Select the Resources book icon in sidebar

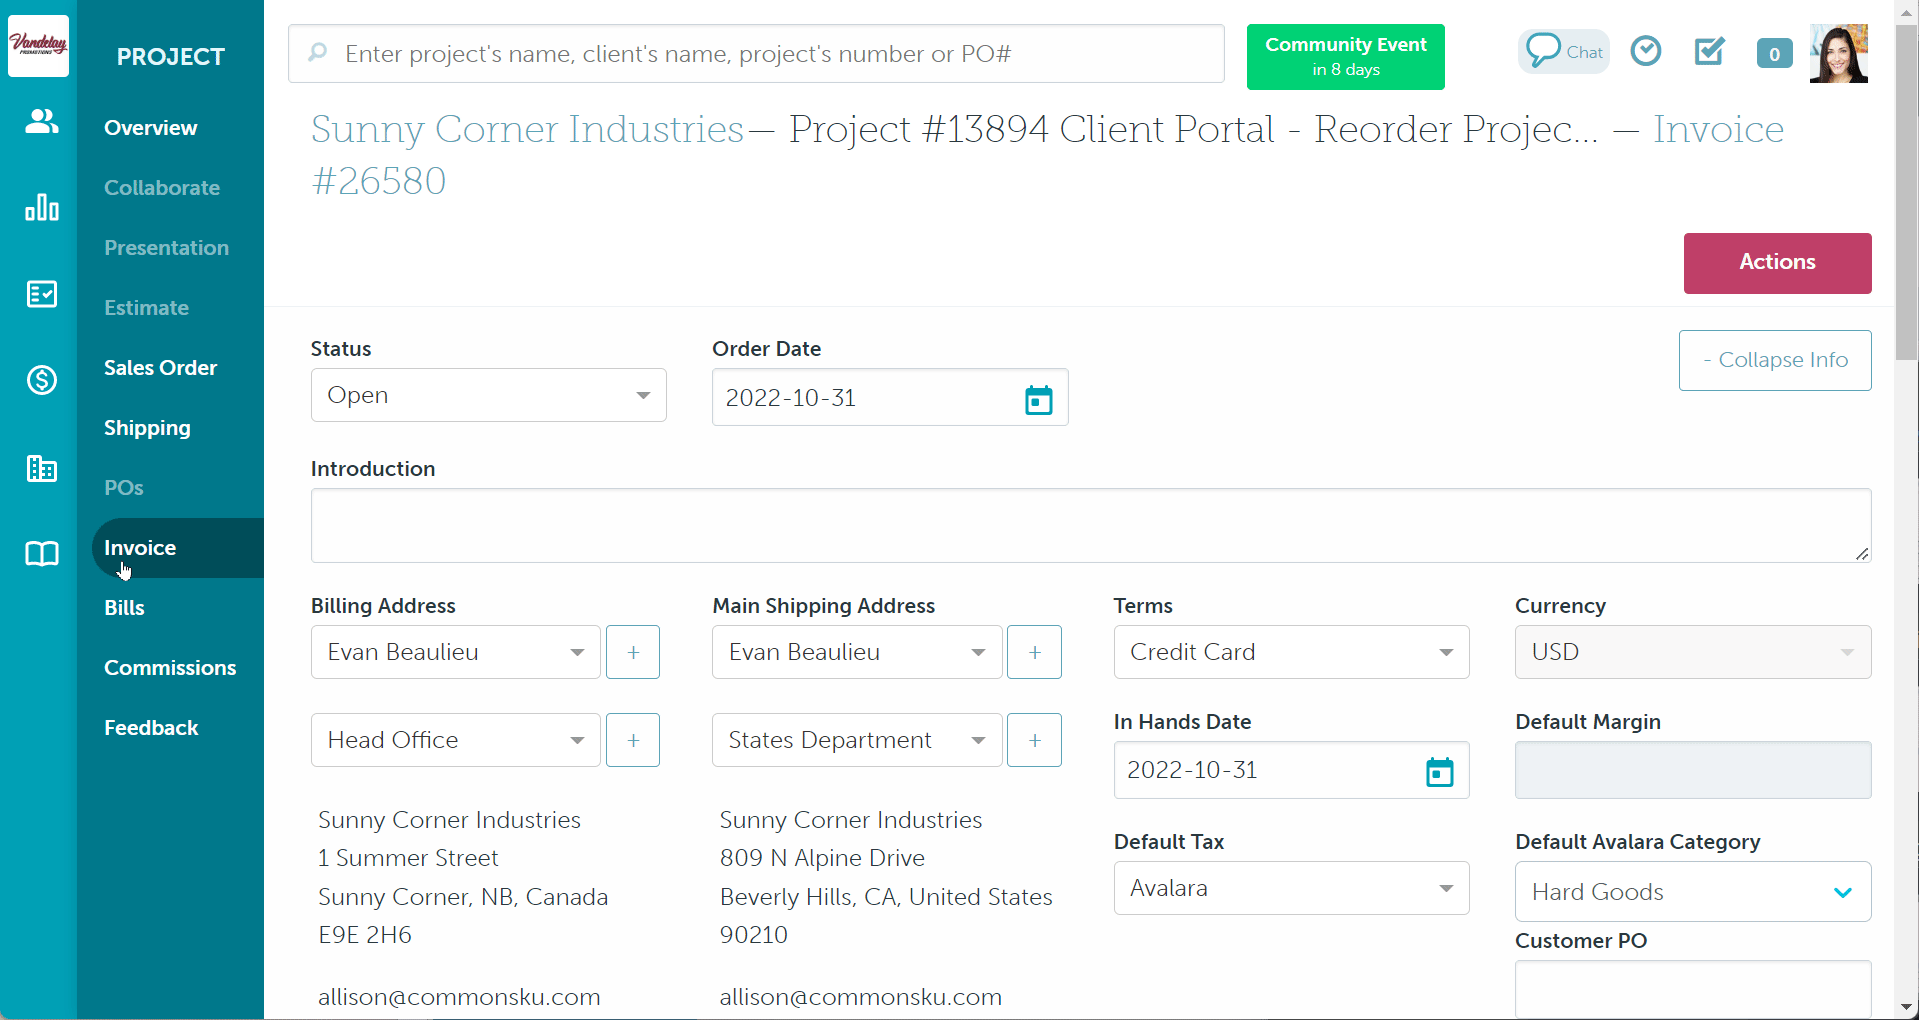coord(40,554)
